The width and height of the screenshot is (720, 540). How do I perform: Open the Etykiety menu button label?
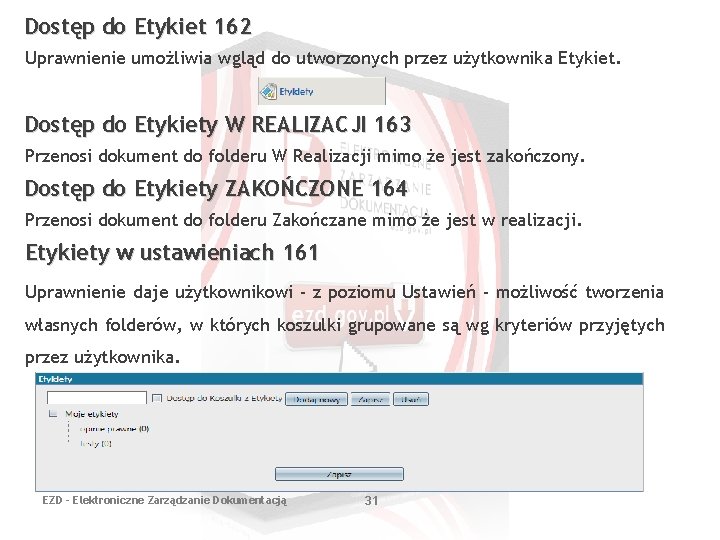coord(296,92)
